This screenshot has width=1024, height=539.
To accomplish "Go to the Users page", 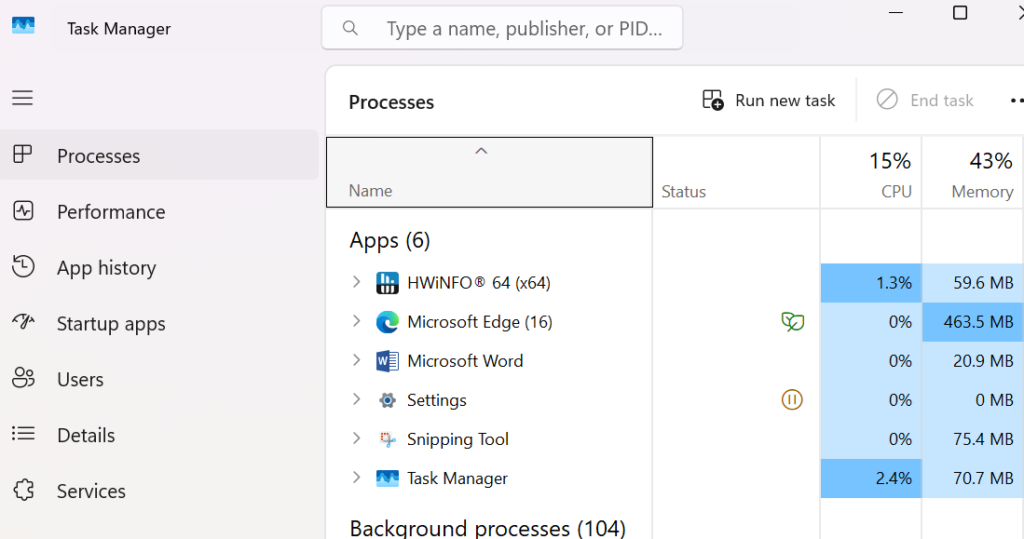I will (159, 379).
